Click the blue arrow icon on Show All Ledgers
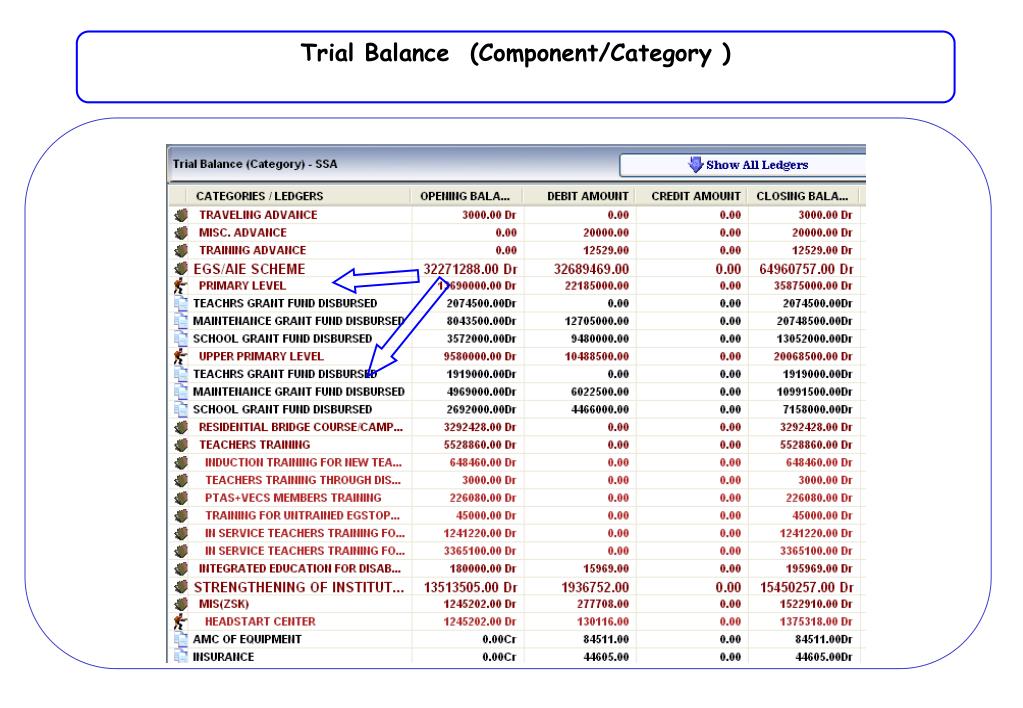The height and width of the screenshot is (708, 1023). (695, 164)
